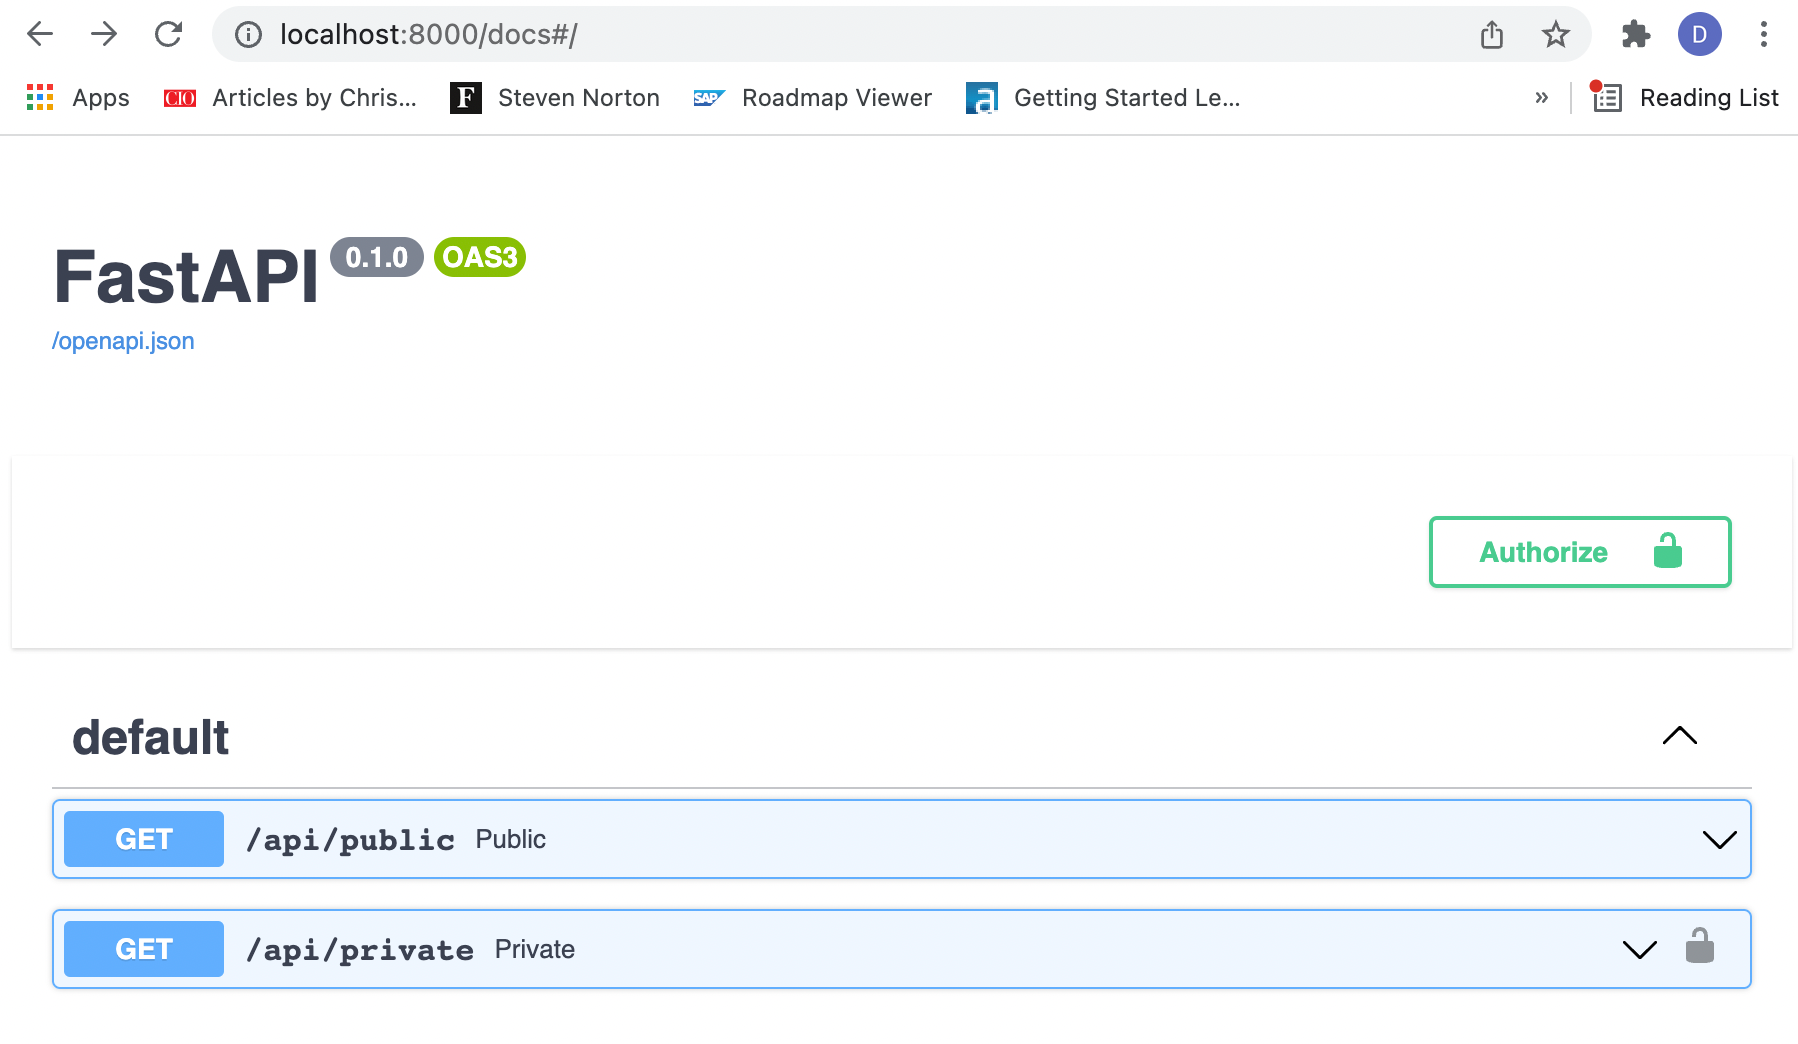1798x1044 pixels.
Task: Reload the current page
Action: 168,35
